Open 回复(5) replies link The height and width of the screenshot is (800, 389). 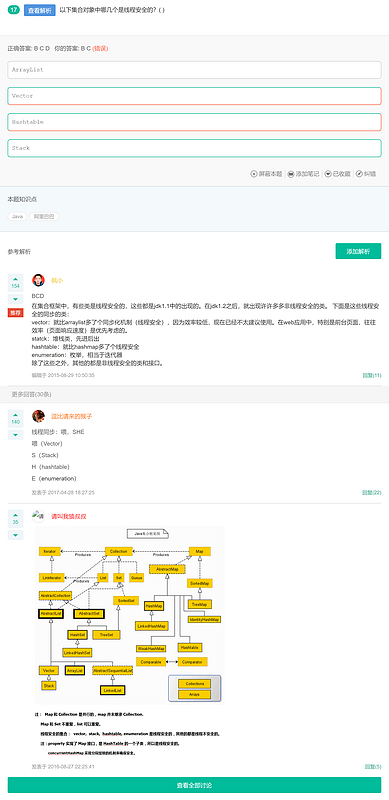tap(373, 766)
